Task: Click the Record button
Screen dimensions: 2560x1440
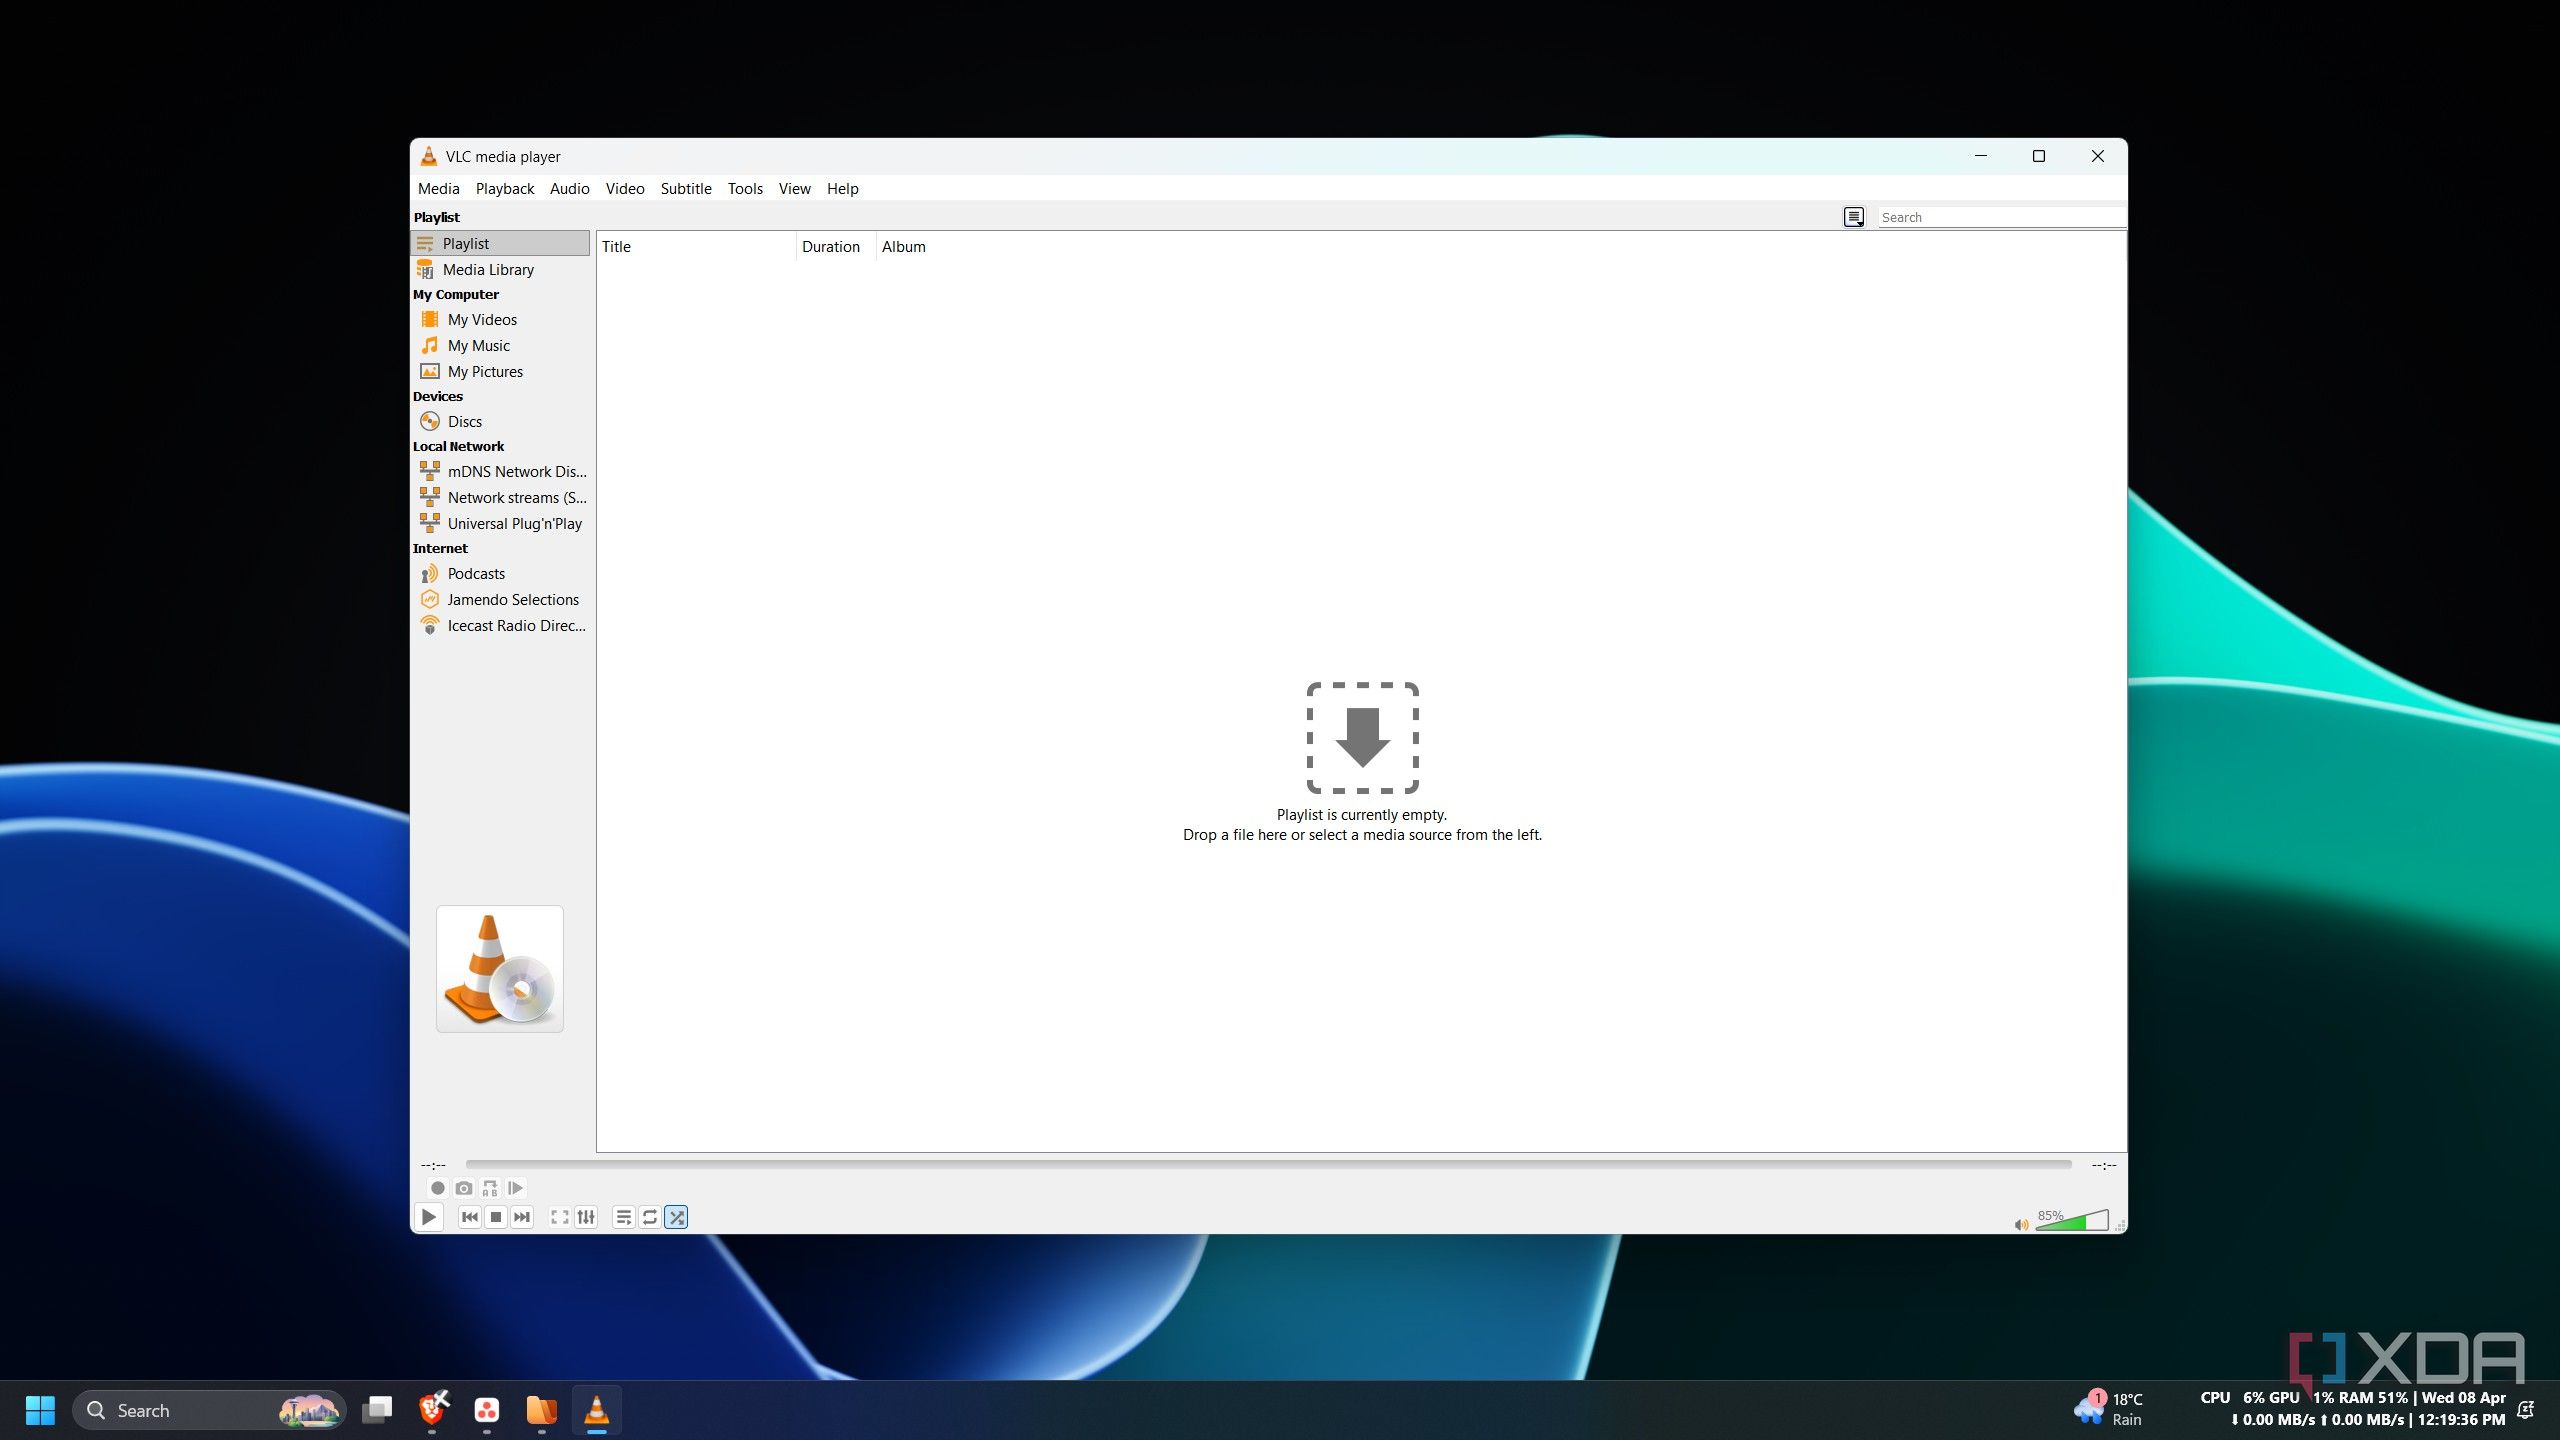Action: point(437,1188)
